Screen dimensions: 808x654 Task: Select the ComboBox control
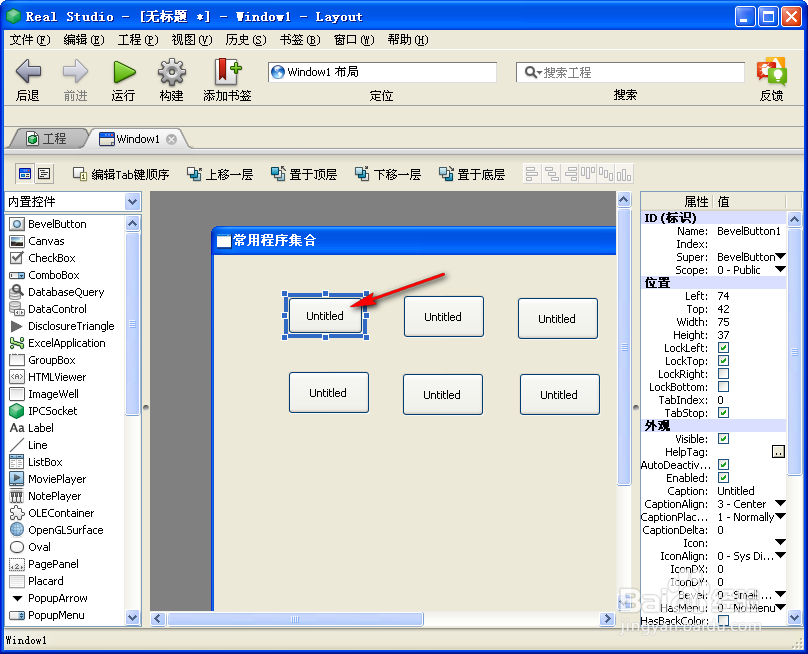(x=54, y=275)
